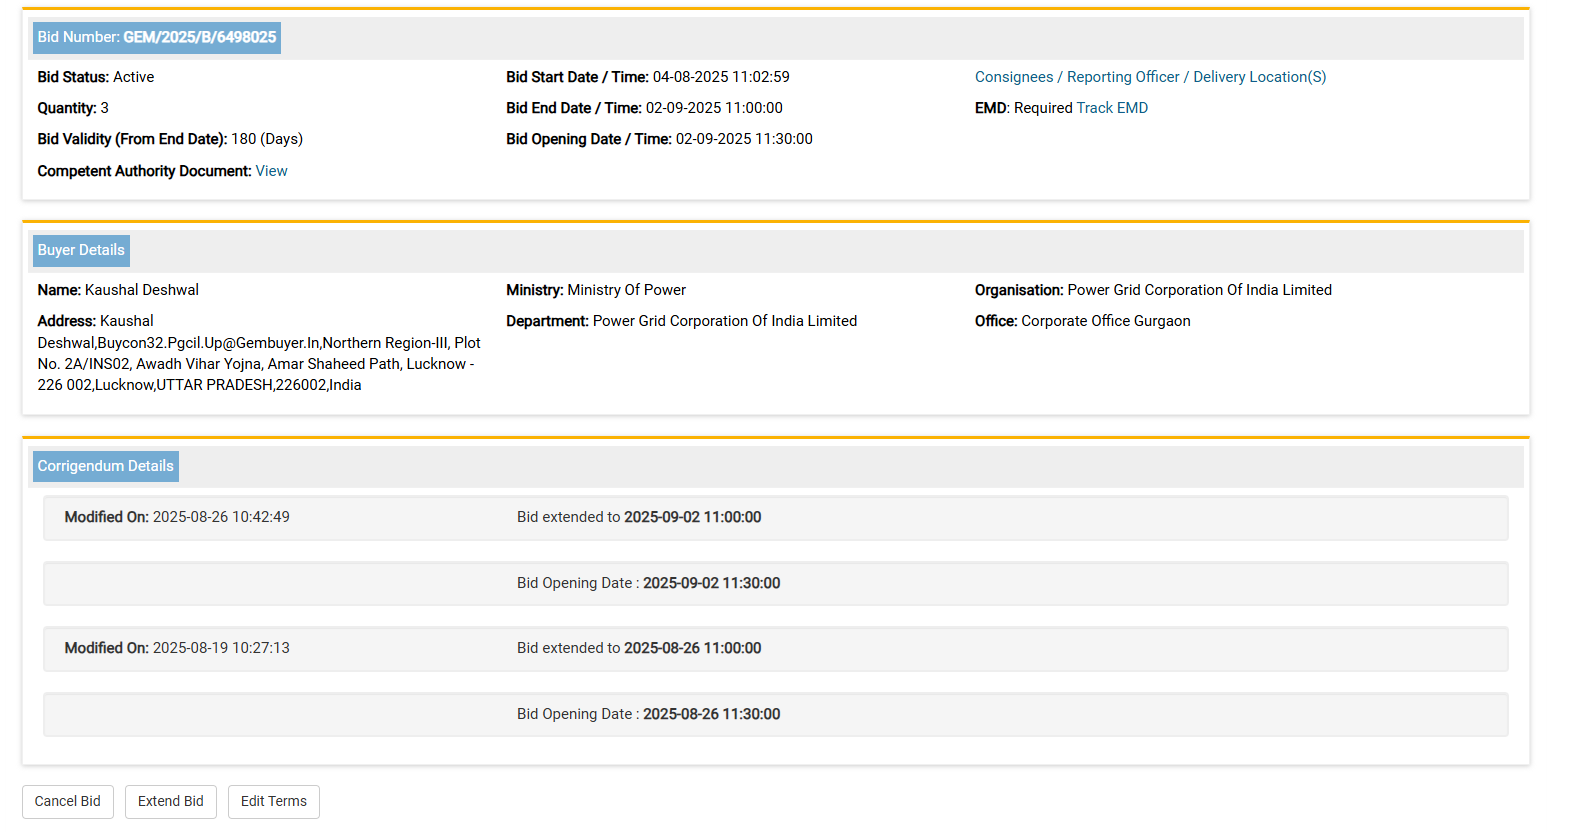Screen dimensions: 1584x832
Task: Click the Buyer Details section header
Action: tap(81, 250)
